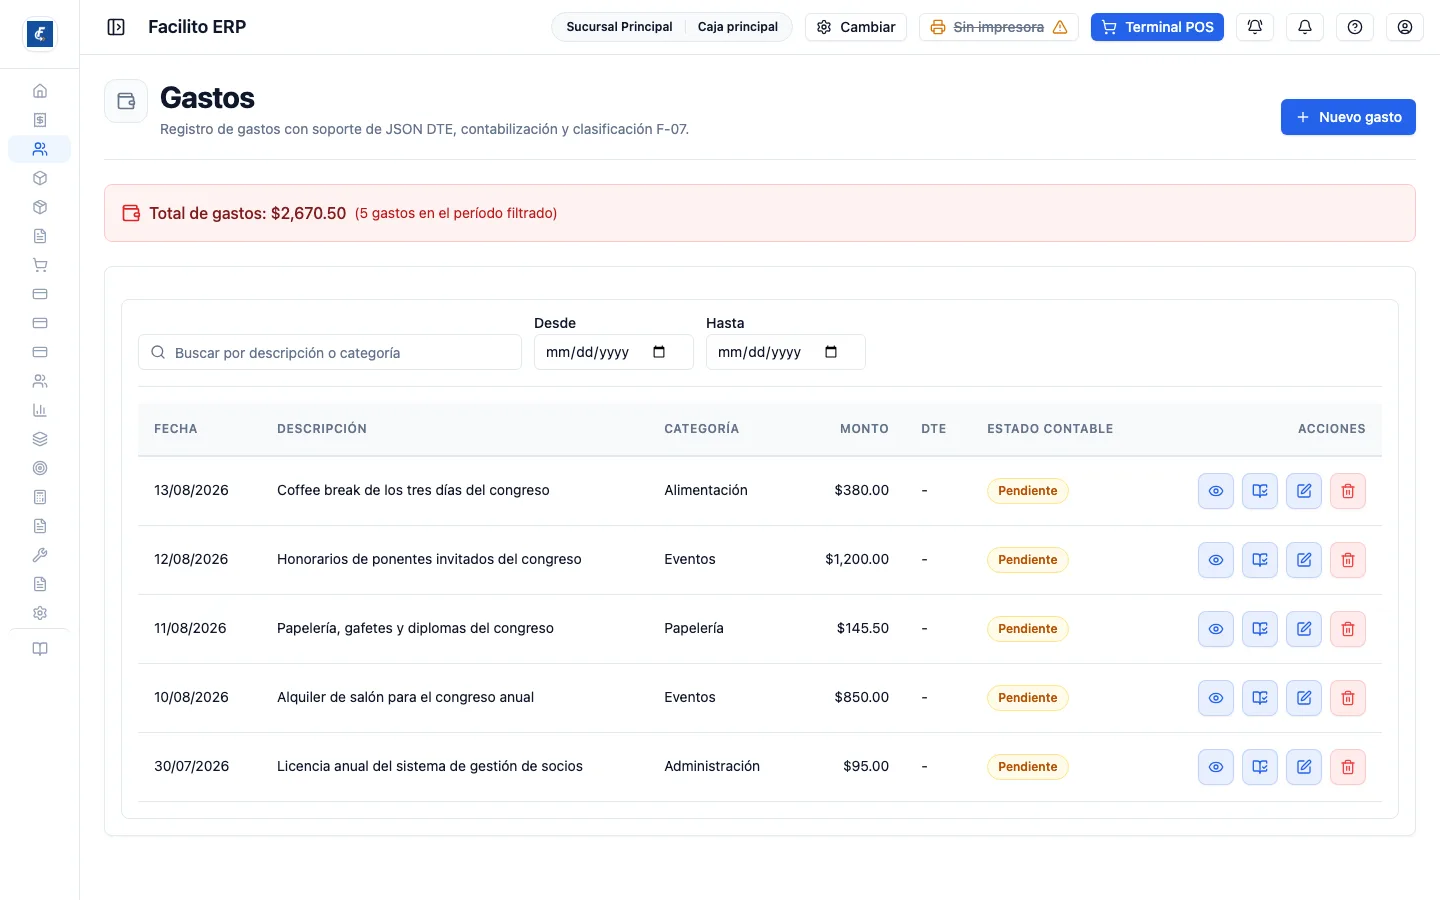This screenshot has width=1440, height=900.
Task: Edit the Papelería, gafetes expense
Action: tap(1304, 629)
